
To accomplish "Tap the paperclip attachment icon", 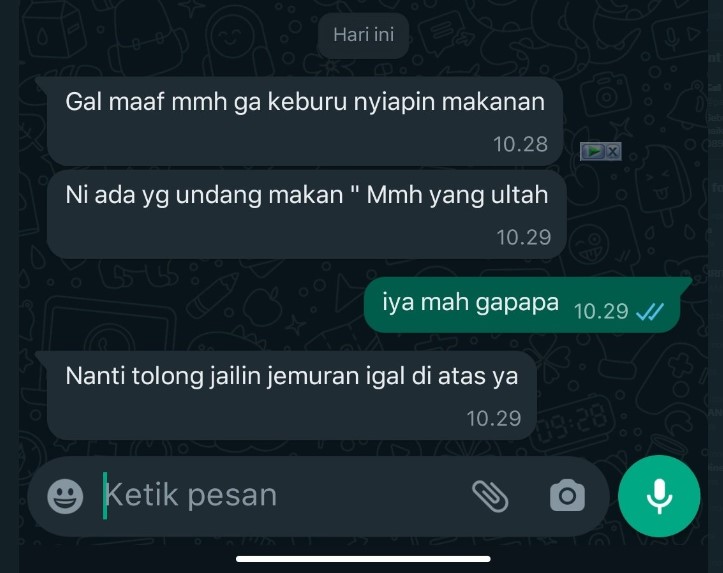I will pos(490,496).
